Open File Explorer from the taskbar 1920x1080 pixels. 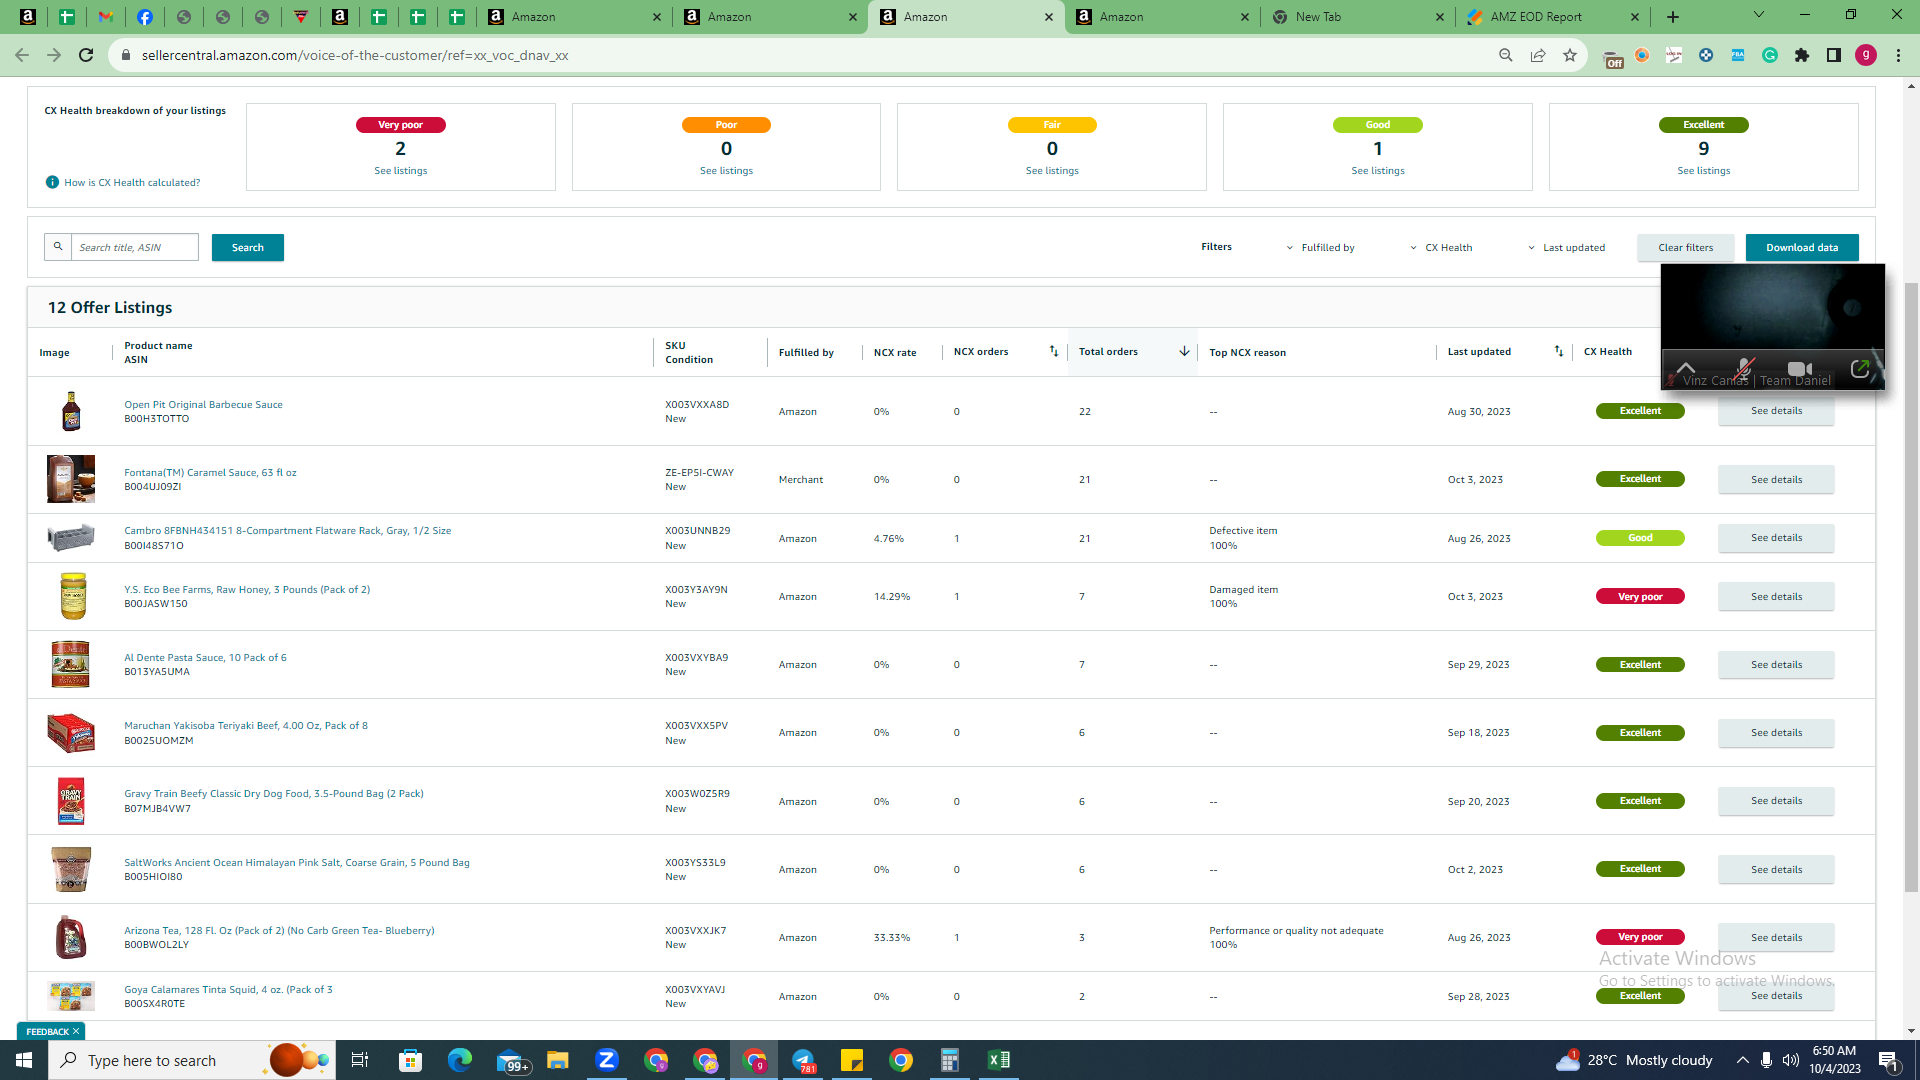click(557, 1060)
